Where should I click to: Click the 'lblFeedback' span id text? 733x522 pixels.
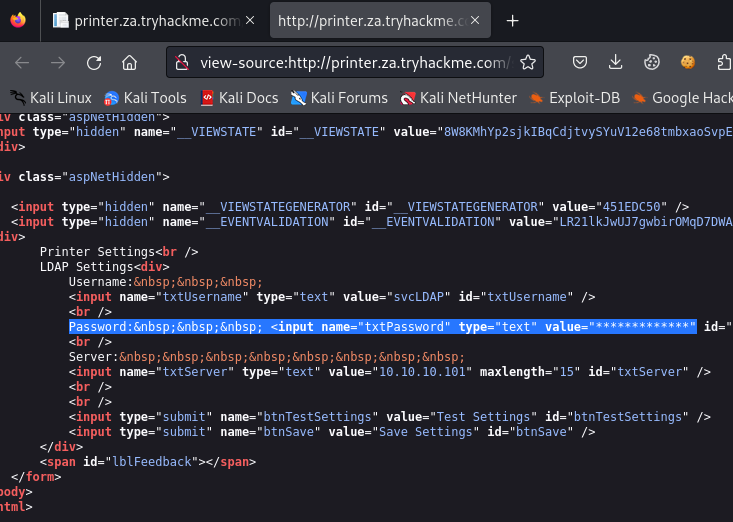coord(152,462)
